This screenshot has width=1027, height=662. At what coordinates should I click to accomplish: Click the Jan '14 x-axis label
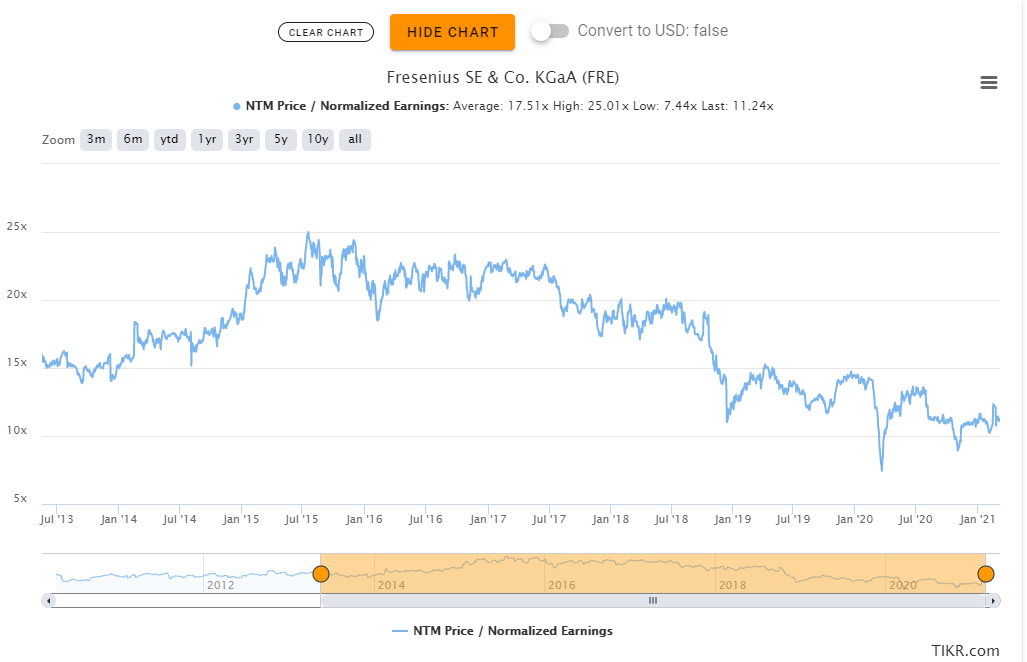click(x=119, y=519)
